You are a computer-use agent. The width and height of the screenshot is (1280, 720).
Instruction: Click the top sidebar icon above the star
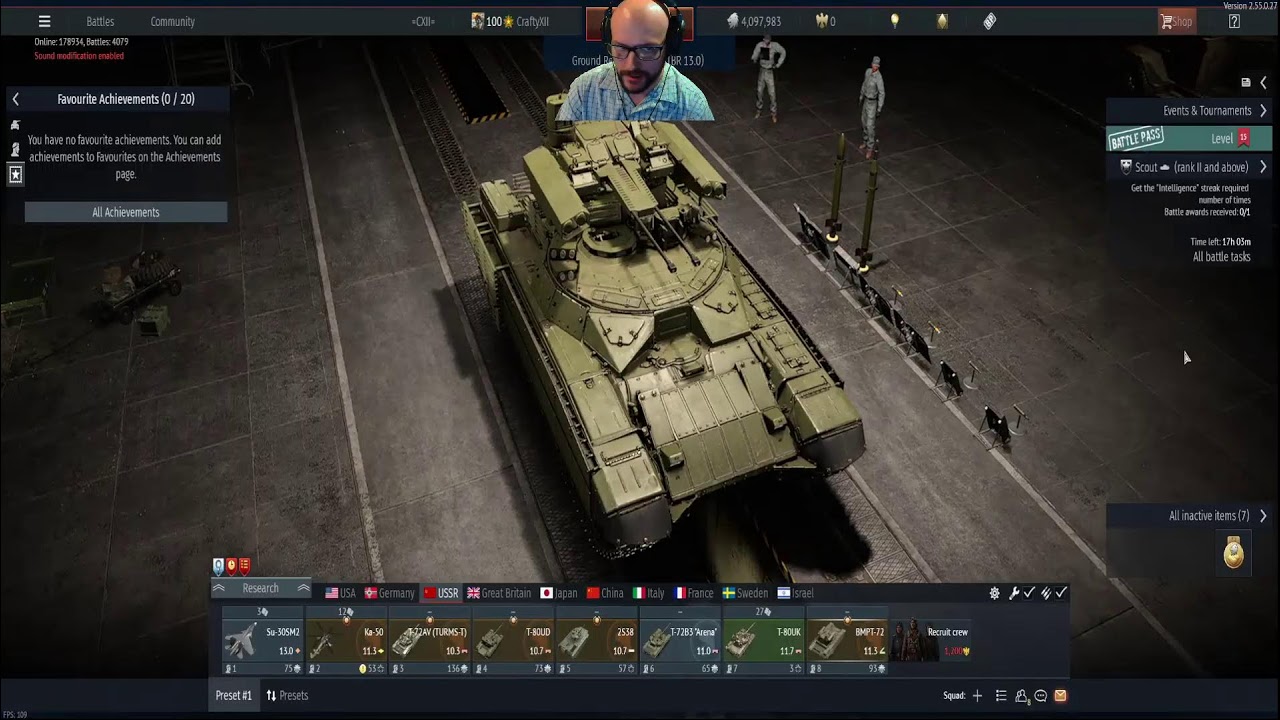(15, 125)
